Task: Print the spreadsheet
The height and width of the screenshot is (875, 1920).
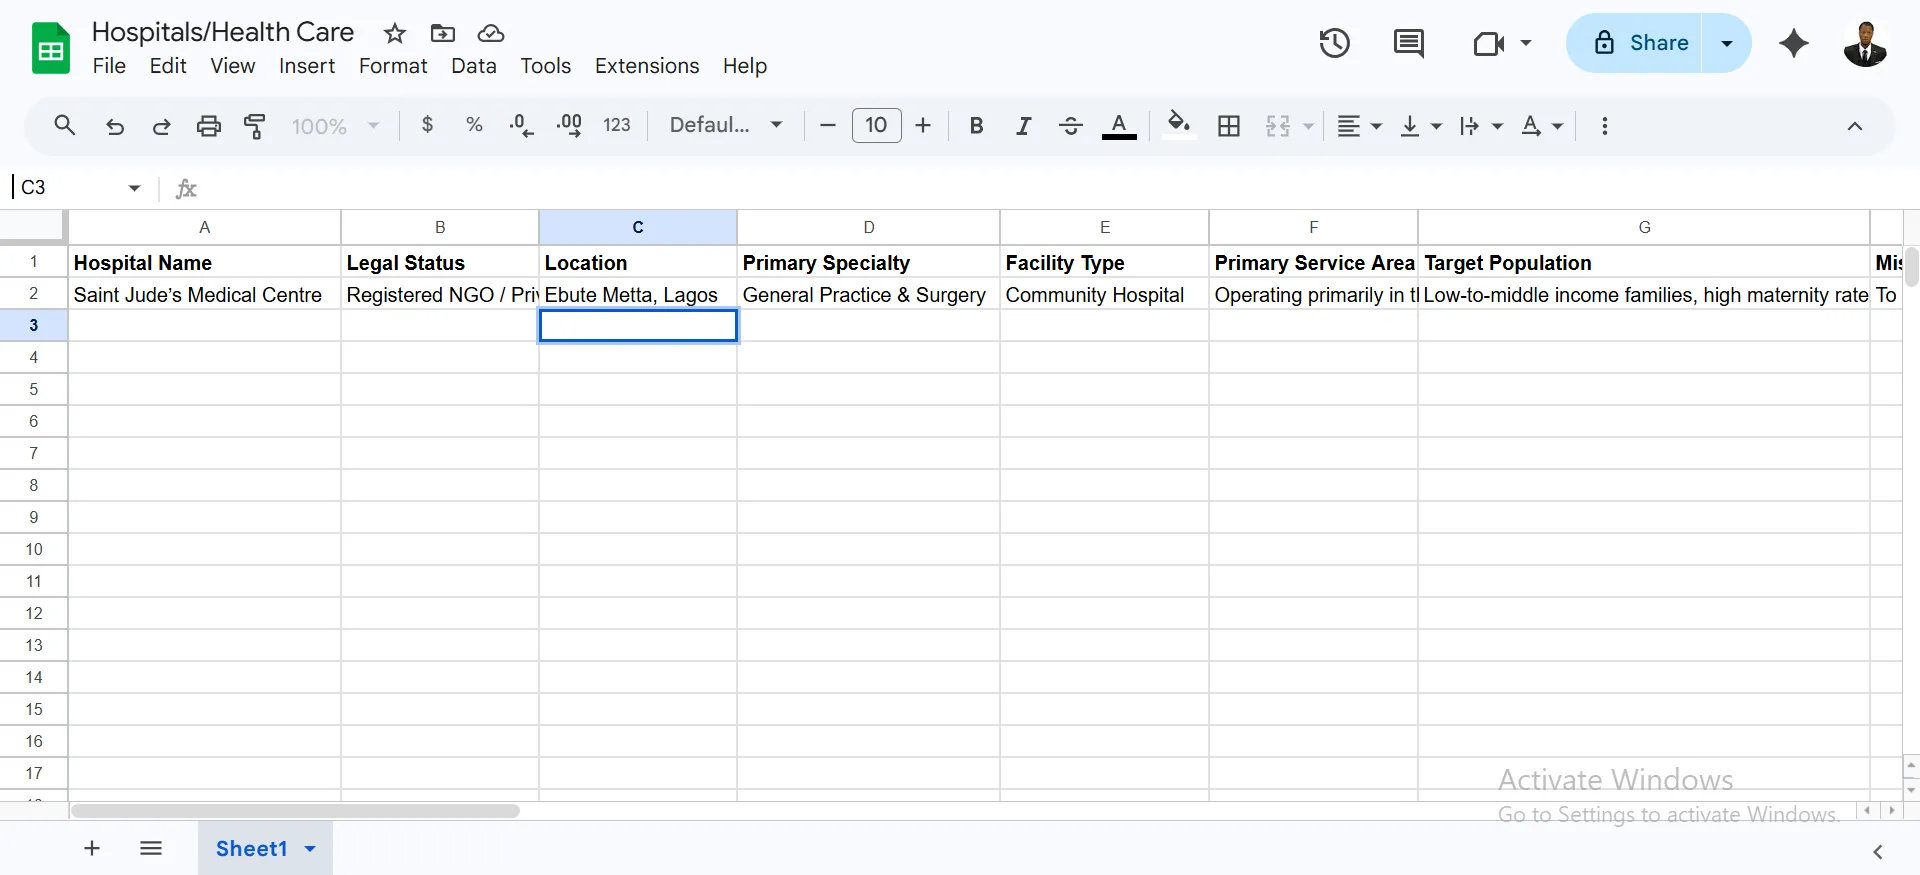Action: [x=208, y=126]
